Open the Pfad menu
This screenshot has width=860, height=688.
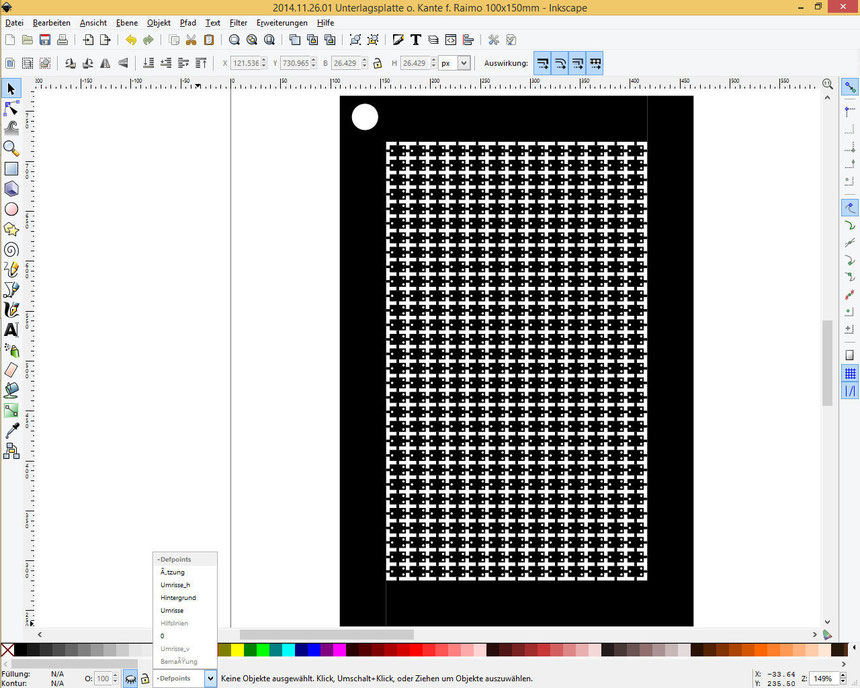(188, 22)
